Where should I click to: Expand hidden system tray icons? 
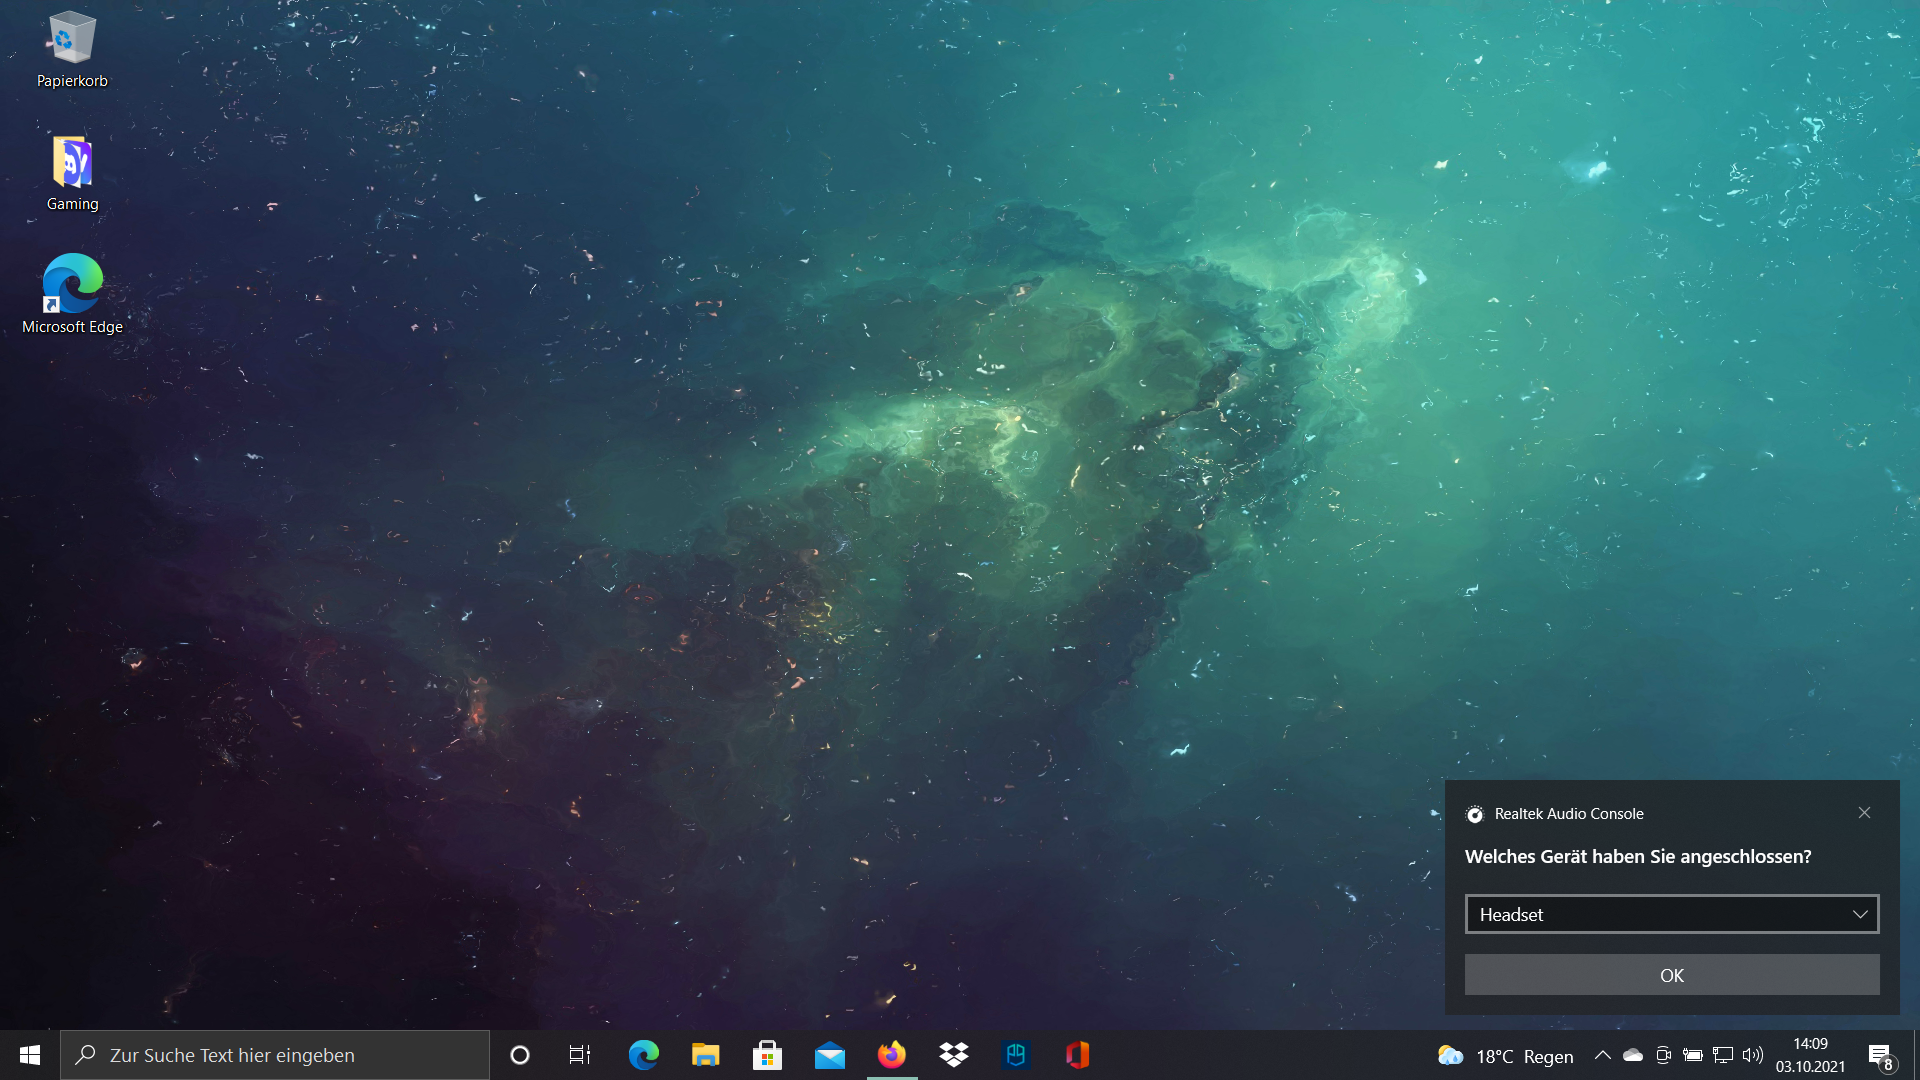[x=1603, y=1055]
